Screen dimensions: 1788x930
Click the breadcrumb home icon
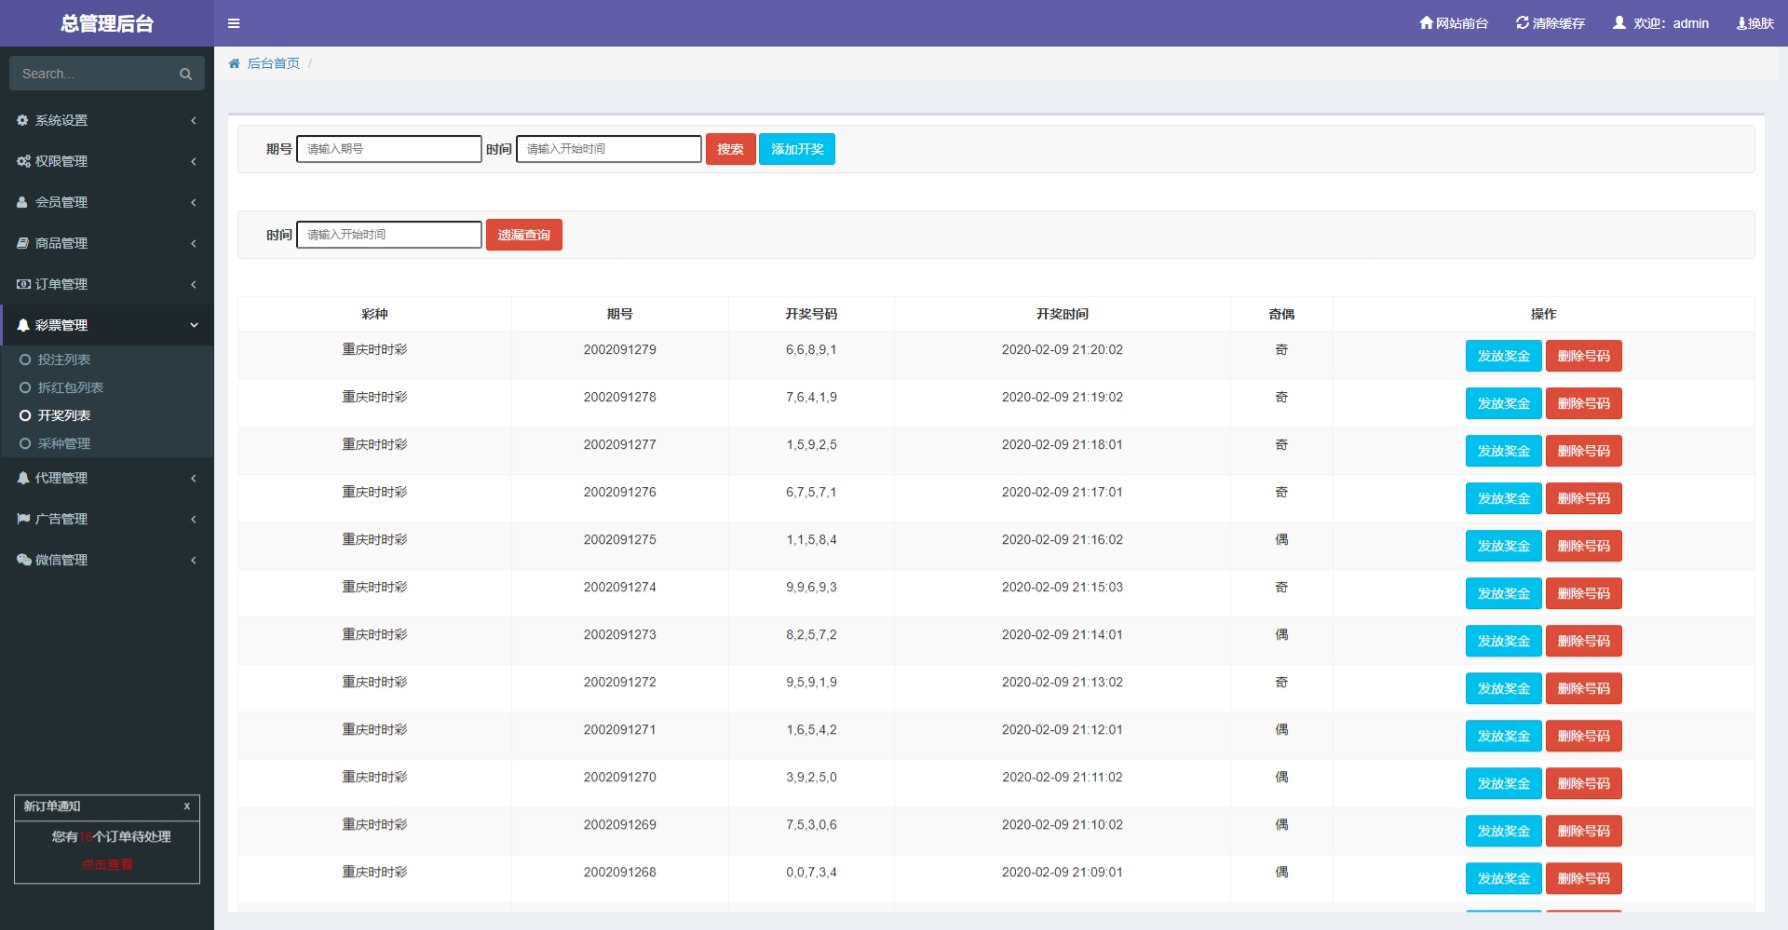point(234,63)
